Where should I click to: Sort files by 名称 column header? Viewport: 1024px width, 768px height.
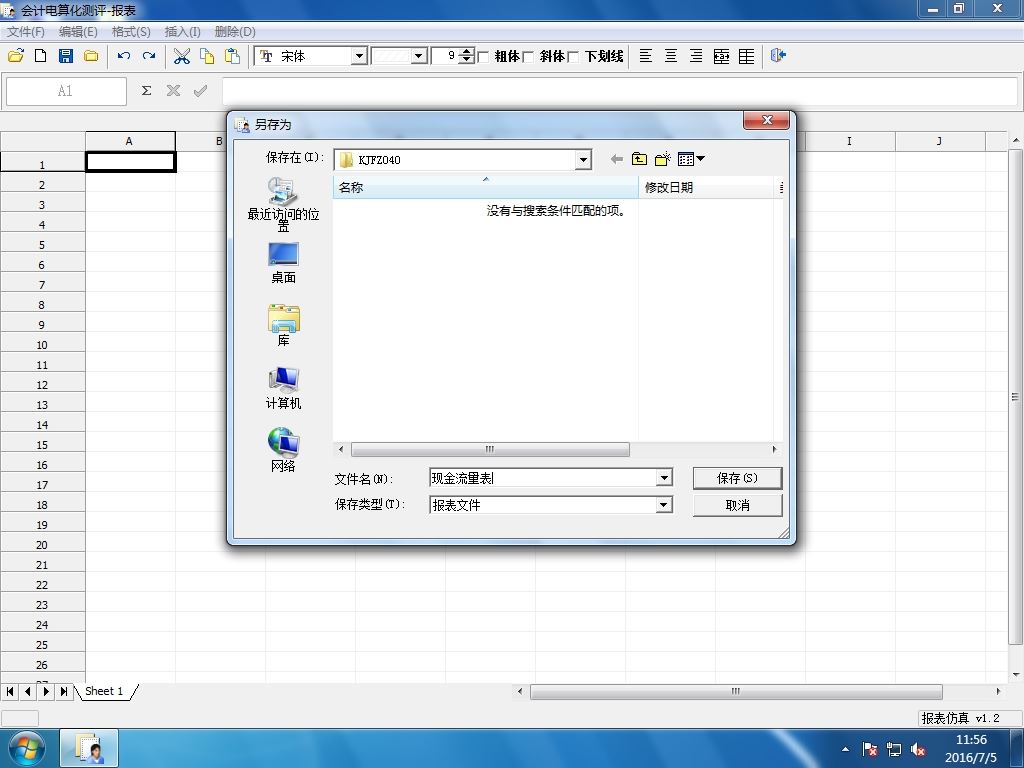click(485, 187)
